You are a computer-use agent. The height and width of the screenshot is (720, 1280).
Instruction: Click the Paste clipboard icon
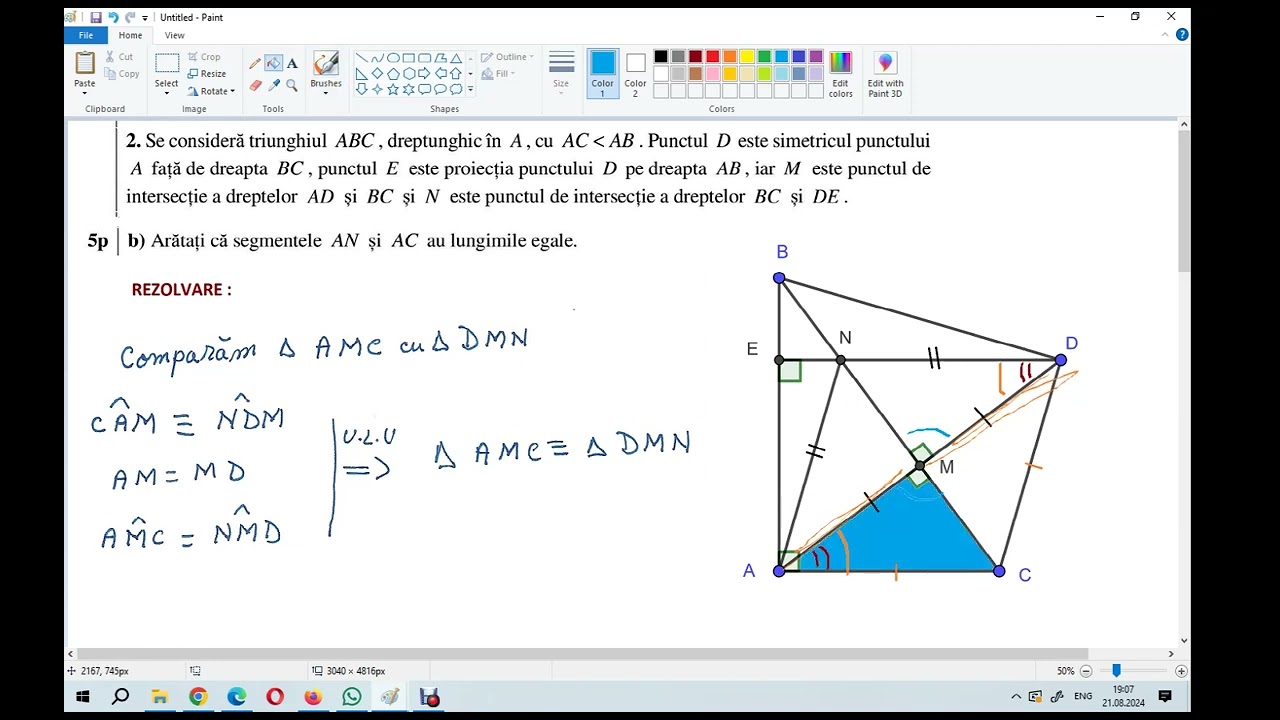point(85,62)
